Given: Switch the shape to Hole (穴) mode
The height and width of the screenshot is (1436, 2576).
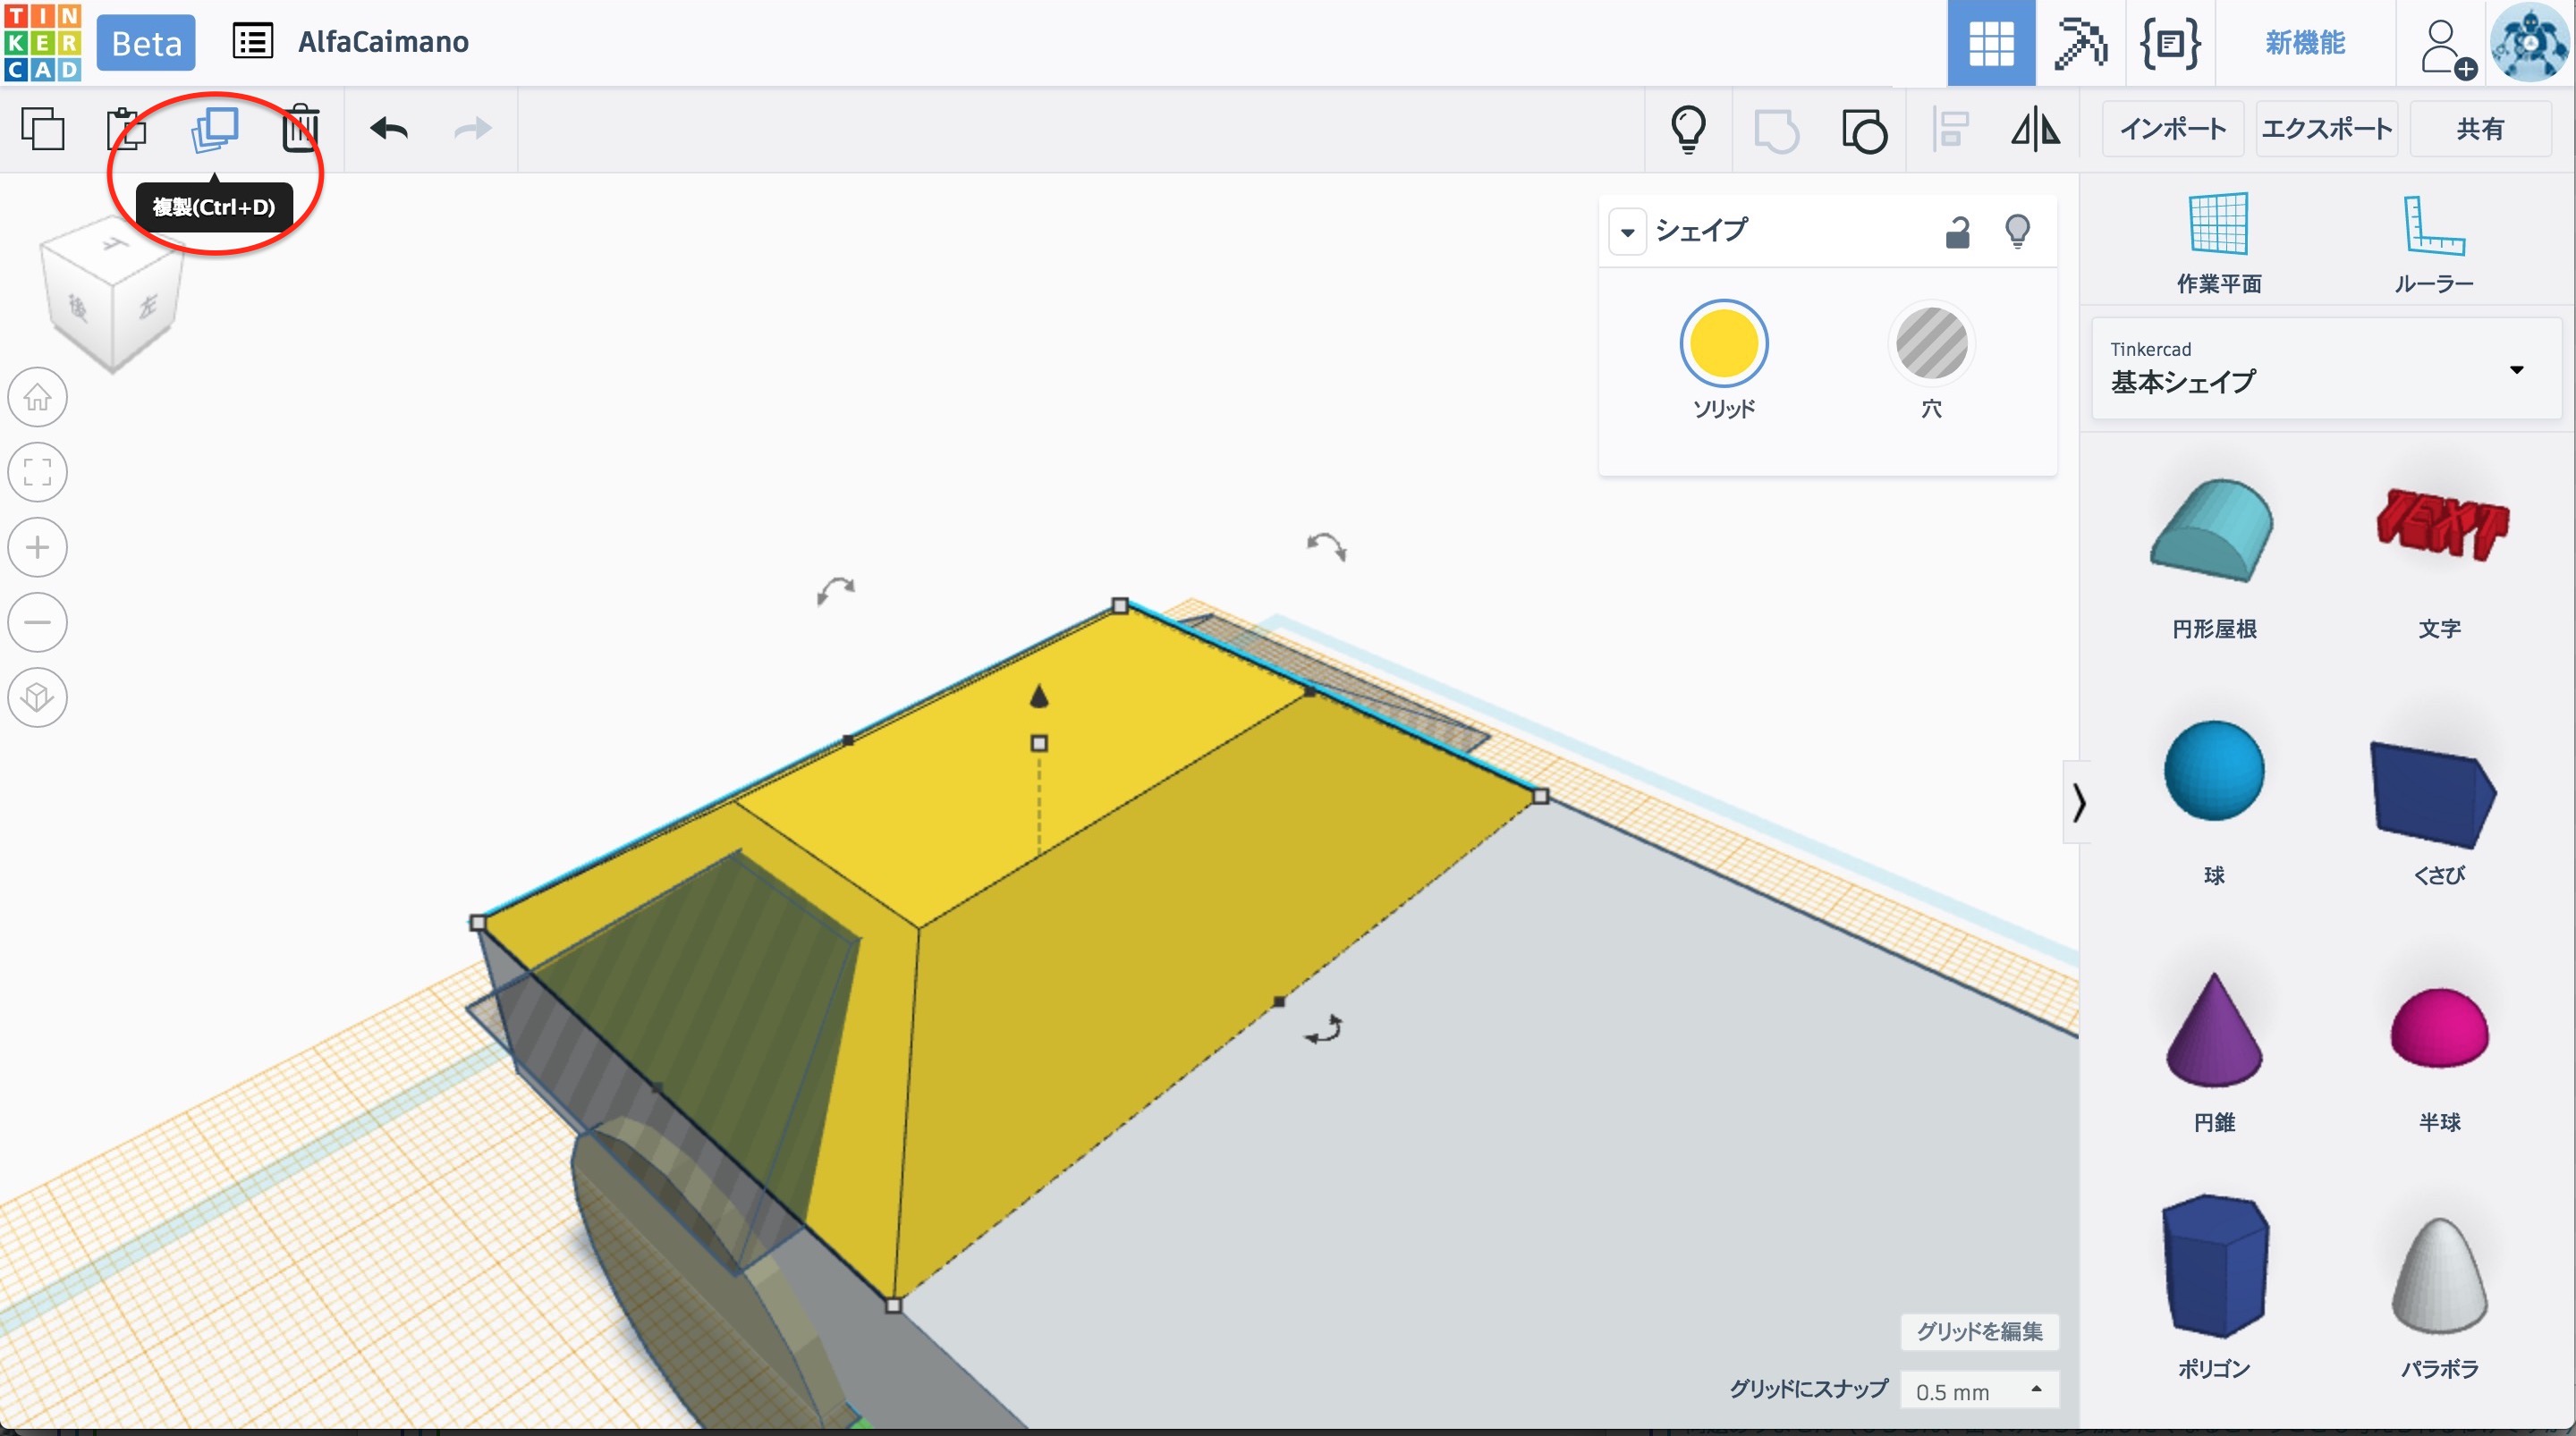Looking at the screenshot, I should 1931,345.
